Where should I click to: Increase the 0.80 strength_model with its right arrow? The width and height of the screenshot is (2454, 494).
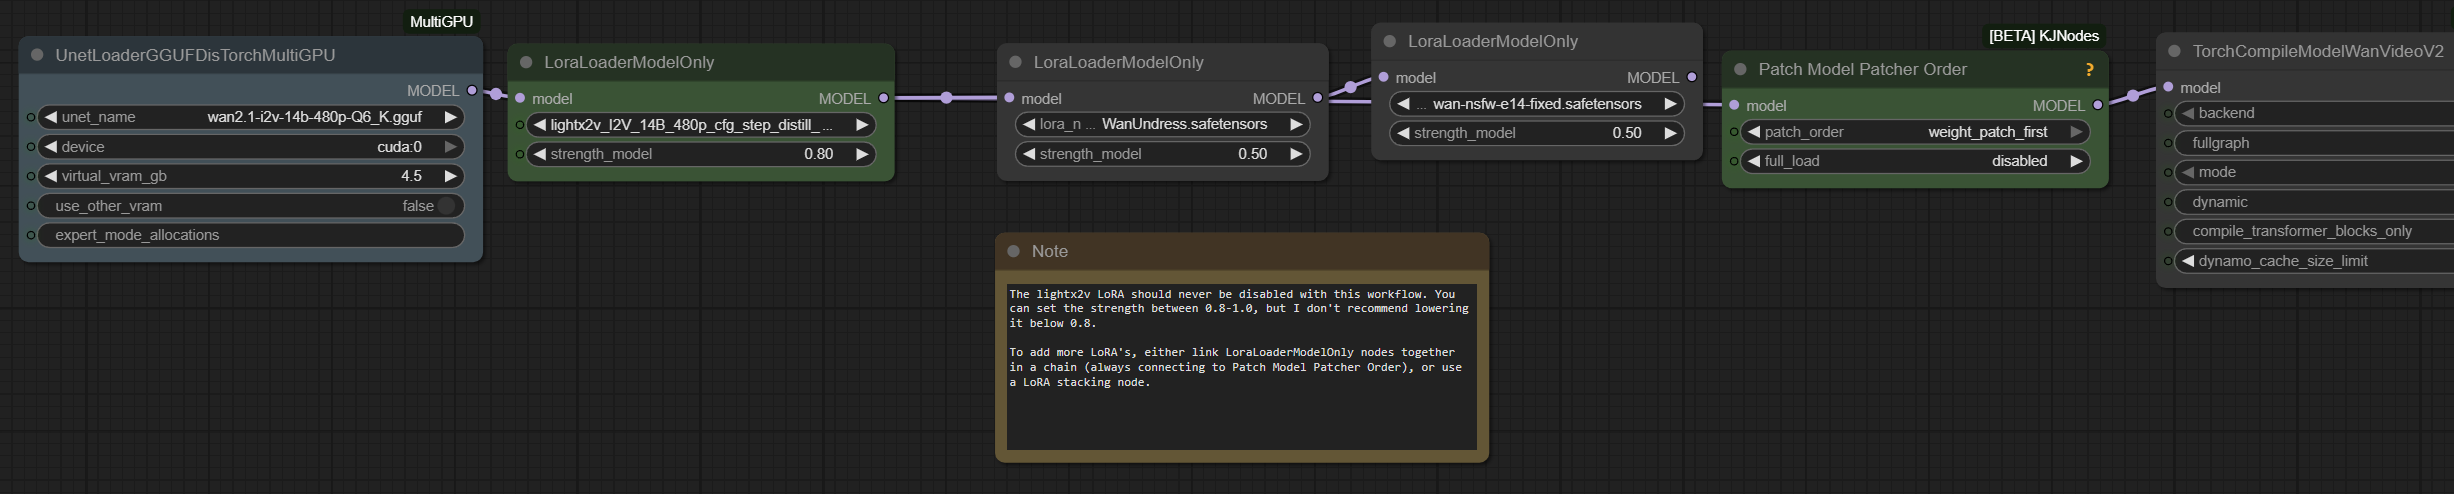coord(862,154)
